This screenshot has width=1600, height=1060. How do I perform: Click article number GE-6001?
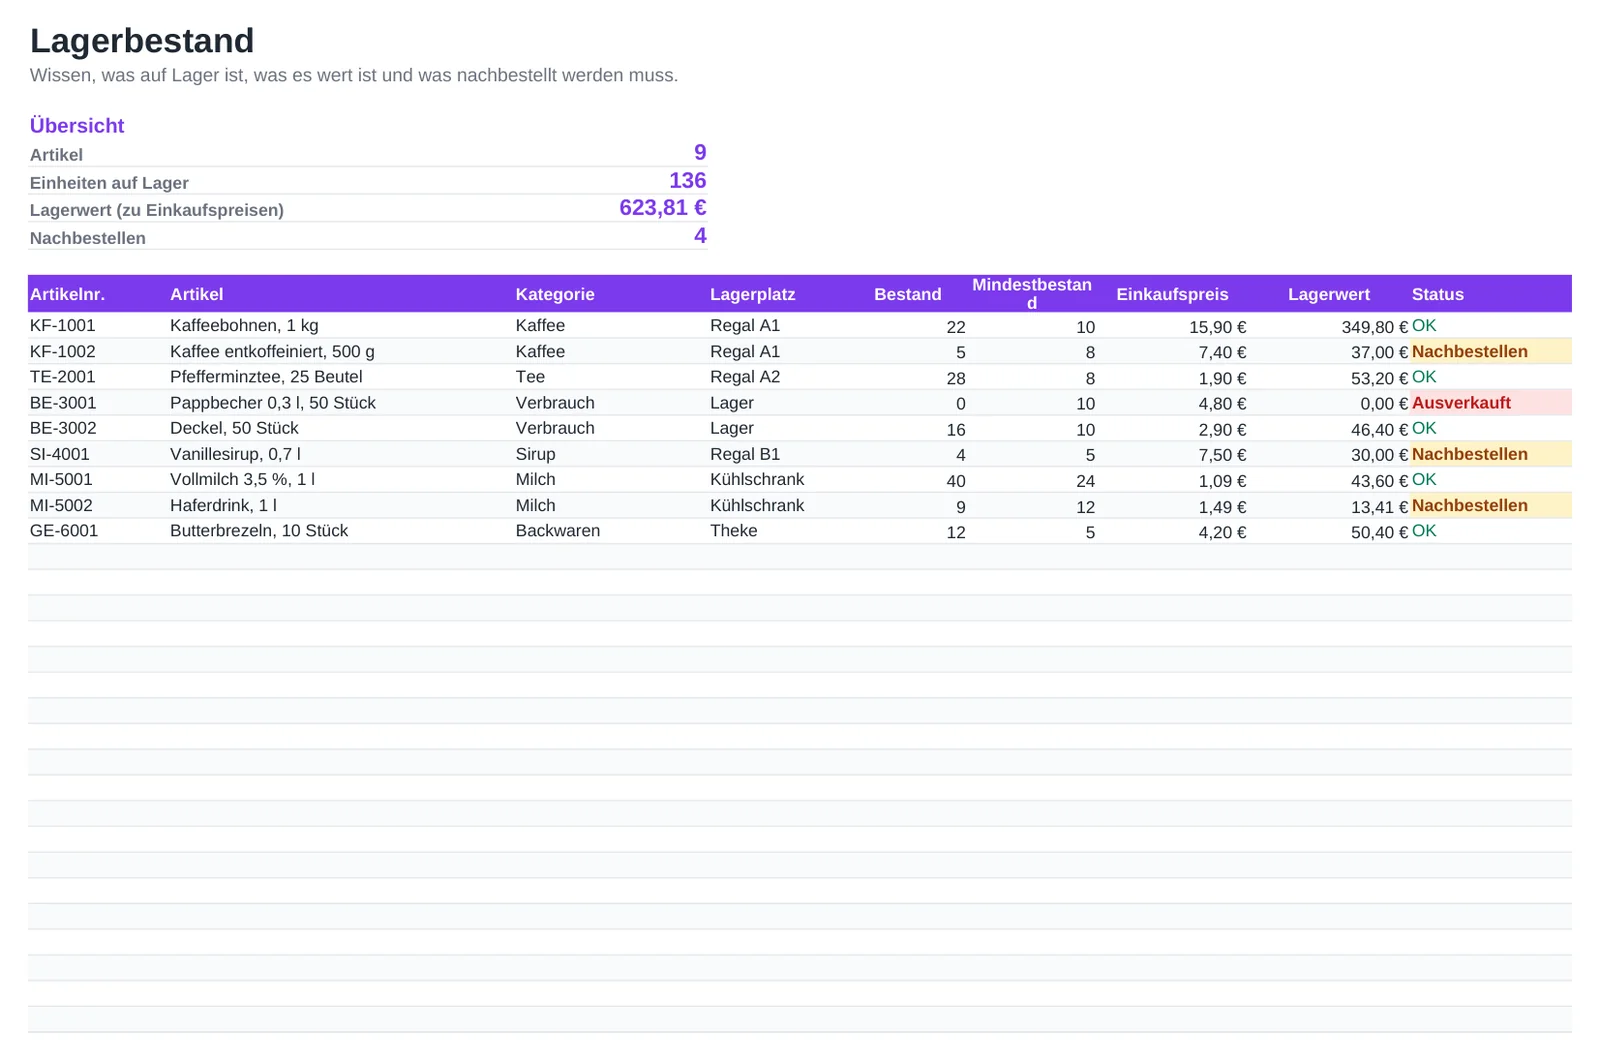64,531
